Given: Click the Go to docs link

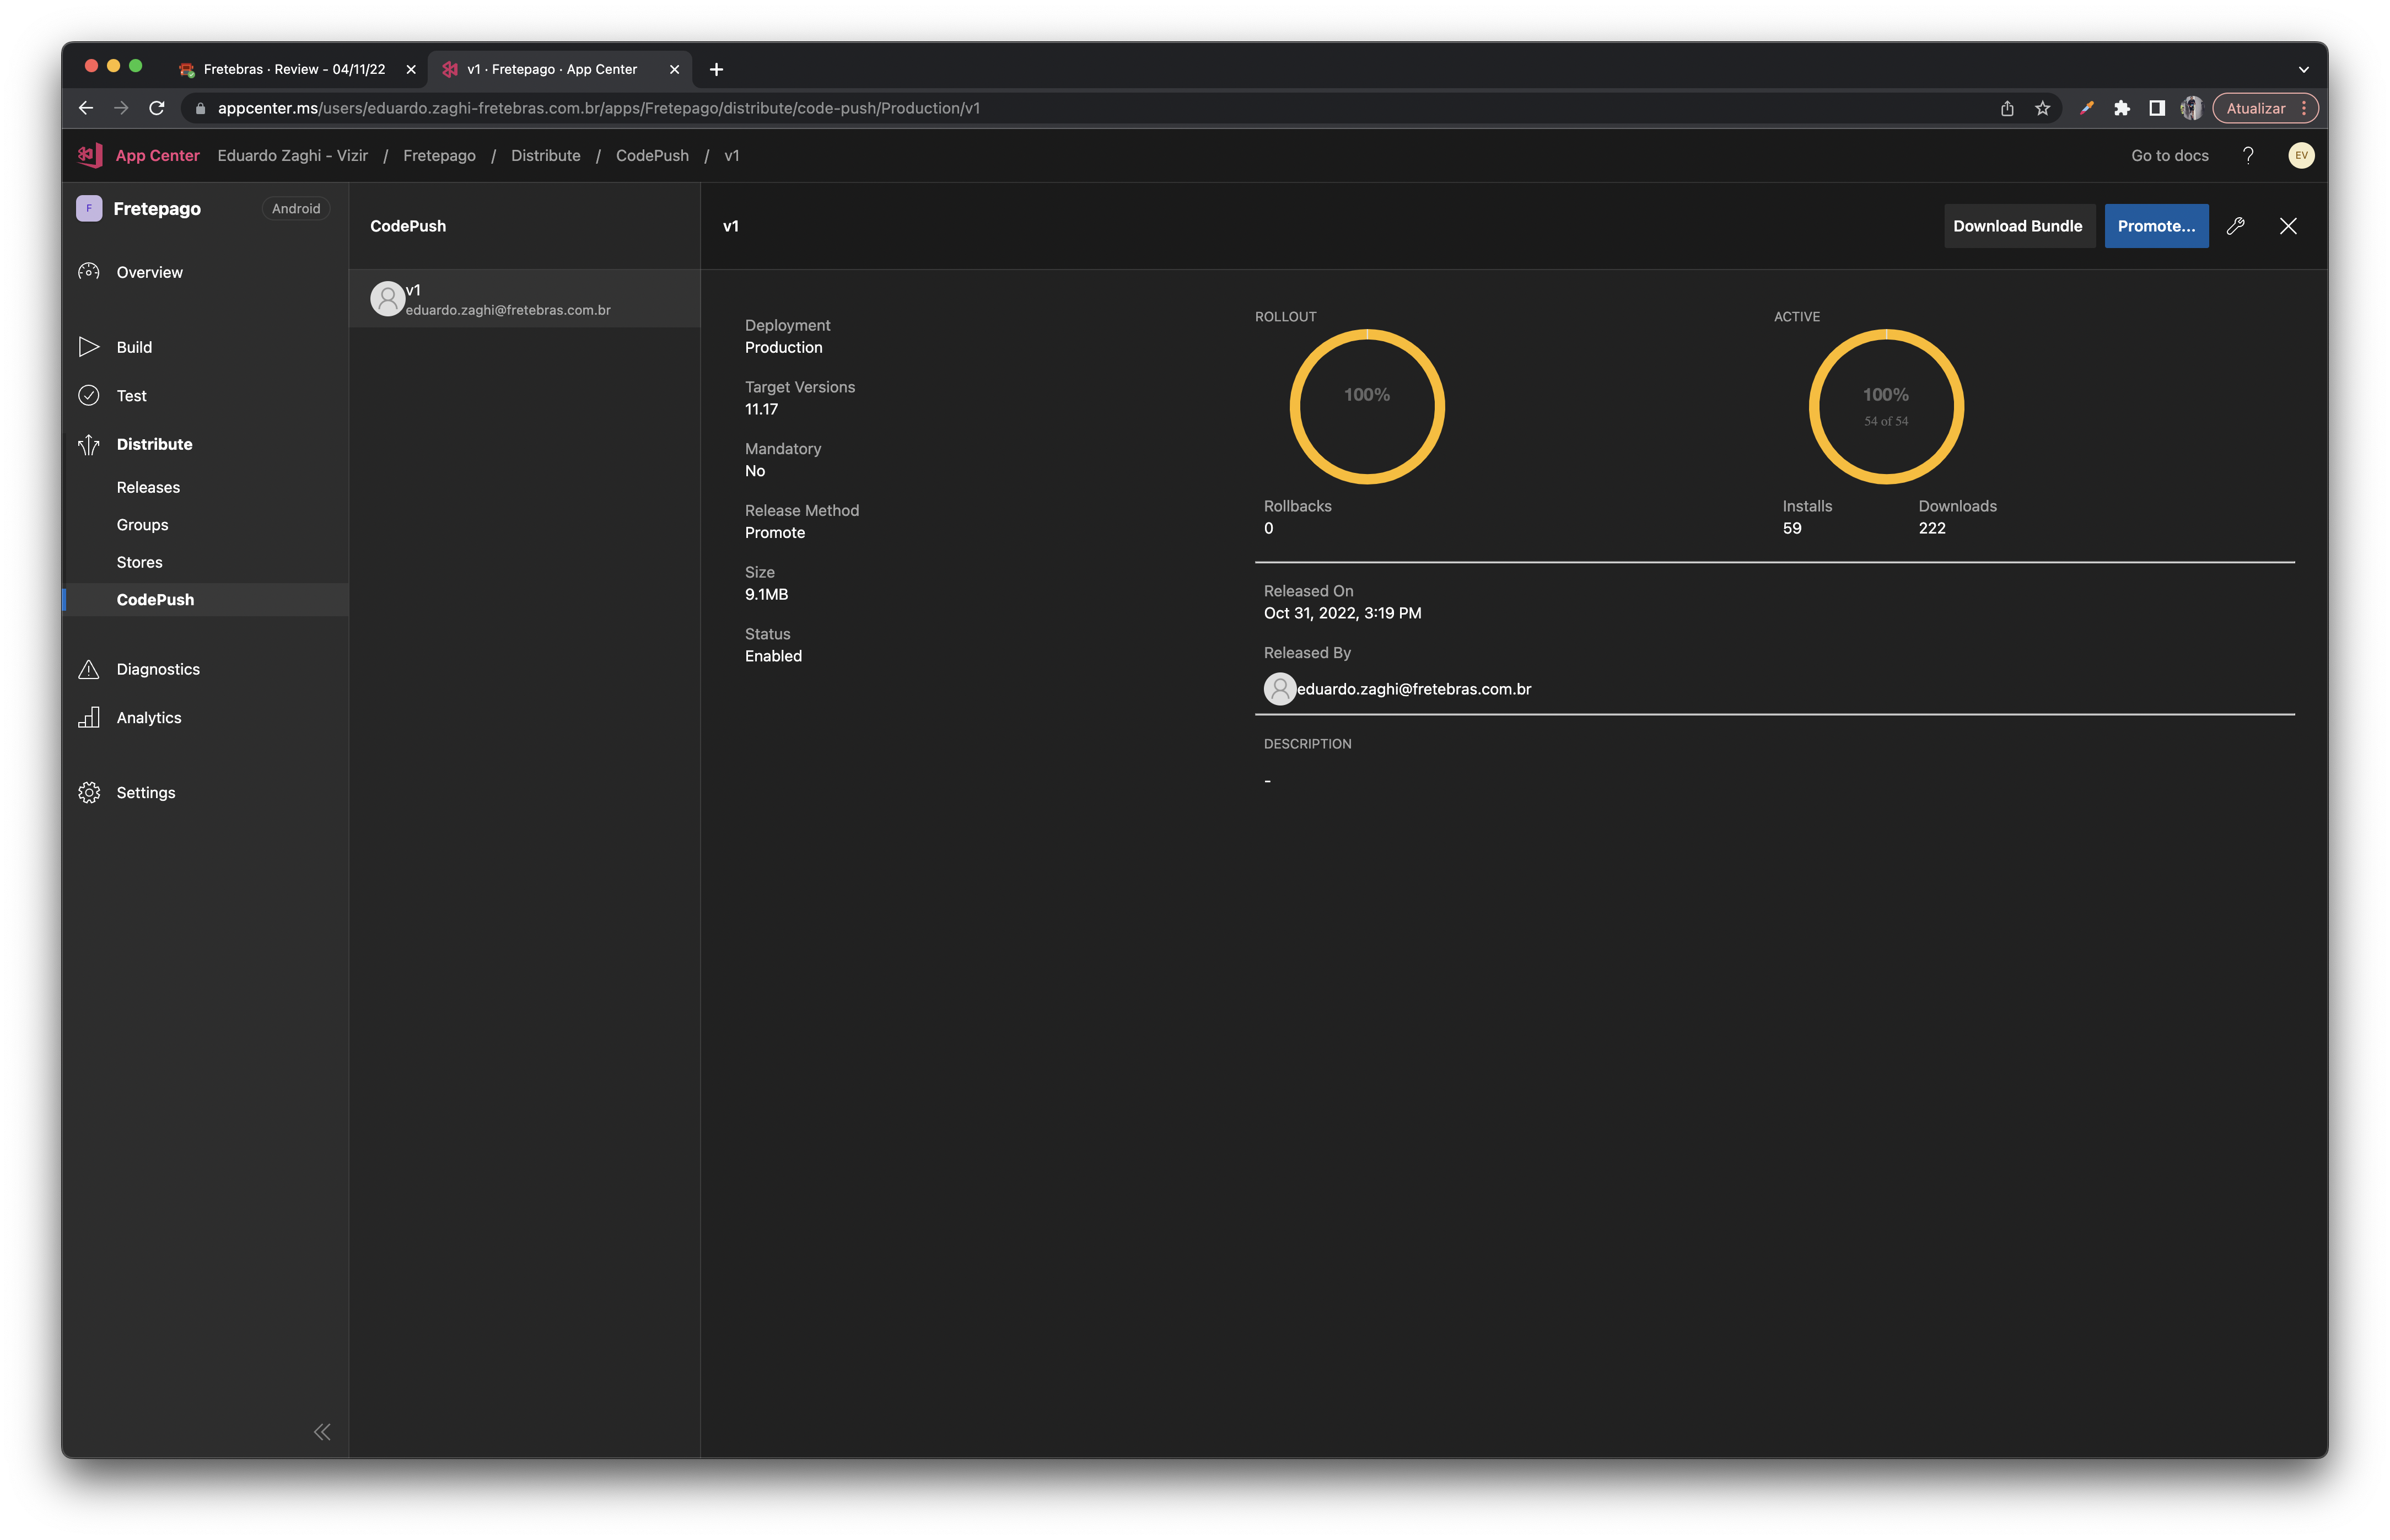Looking at the screenshot, I should coord(2169,155).
